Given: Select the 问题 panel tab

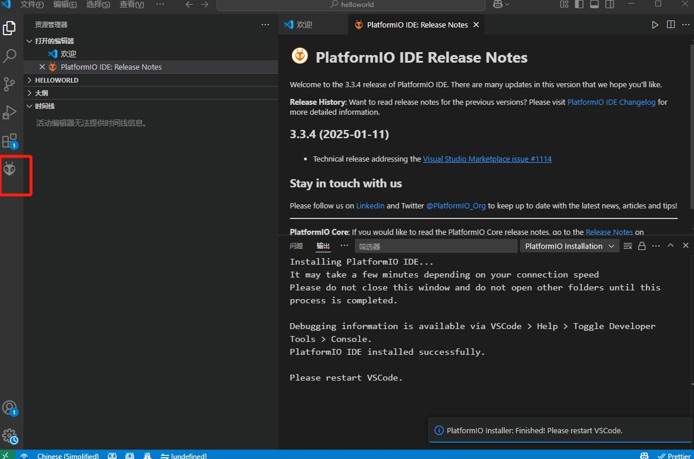Looking at the screenshot, I should (296, 246).
